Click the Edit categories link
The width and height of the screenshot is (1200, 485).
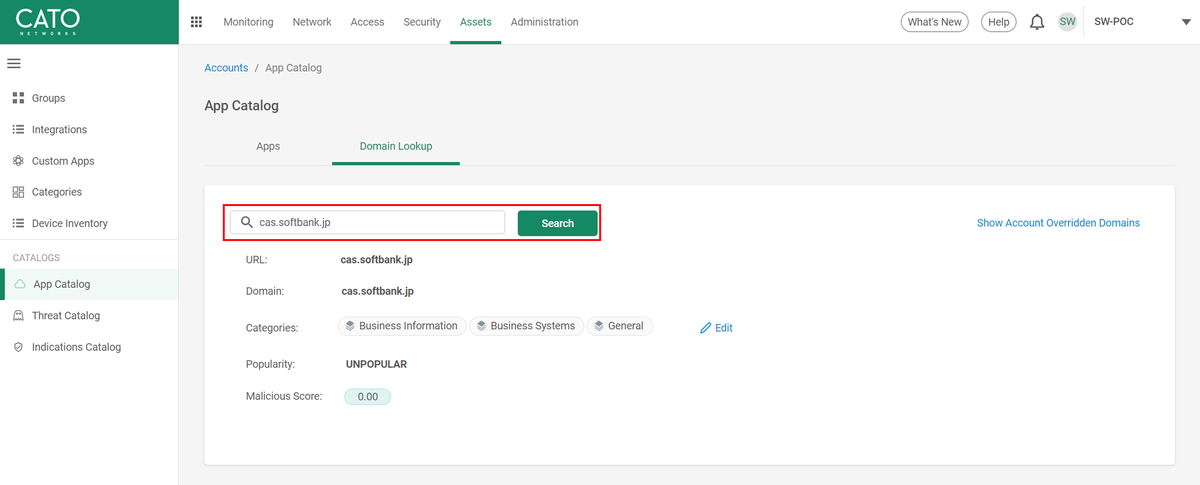coord(716,328)
